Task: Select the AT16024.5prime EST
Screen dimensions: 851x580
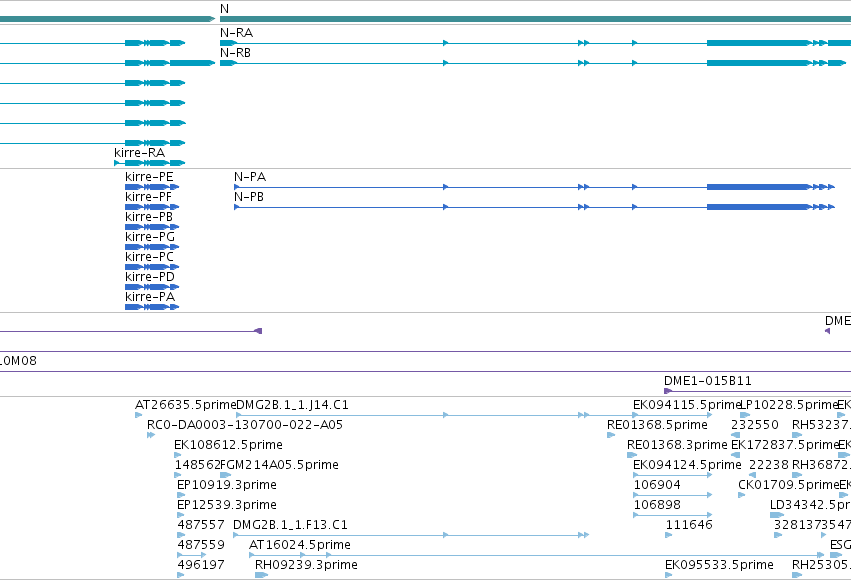Action: [537, 555]
